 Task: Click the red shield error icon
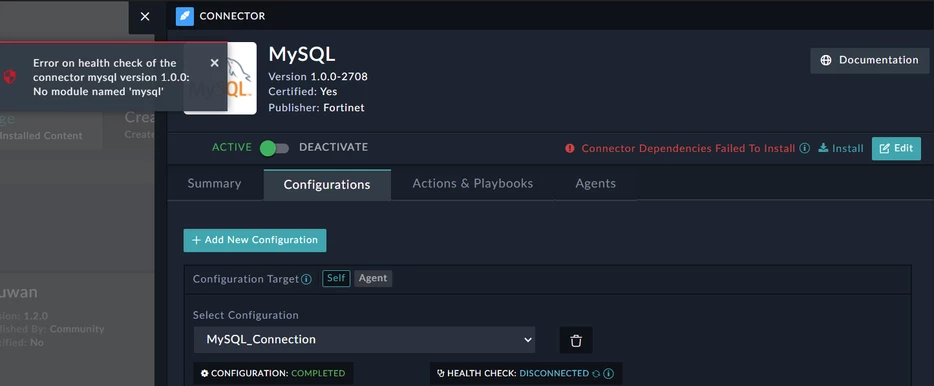coord(10,77)
